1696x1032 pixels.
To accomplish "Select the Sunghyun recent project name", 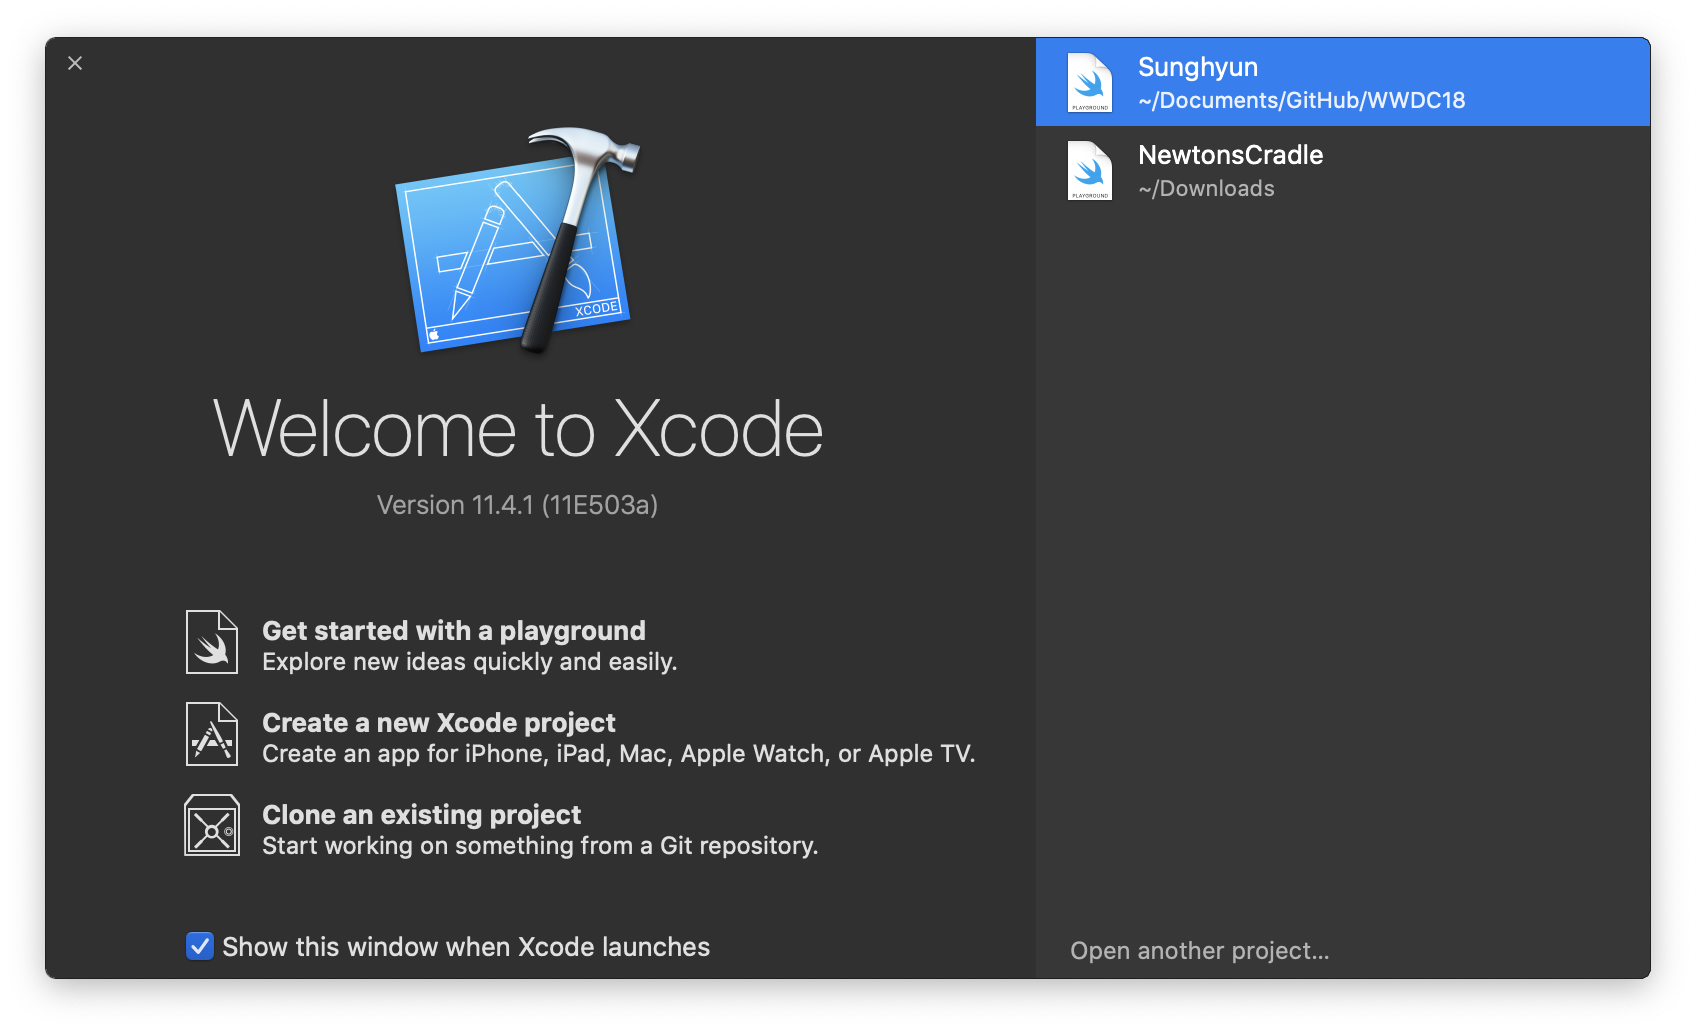I will 1198,67.
